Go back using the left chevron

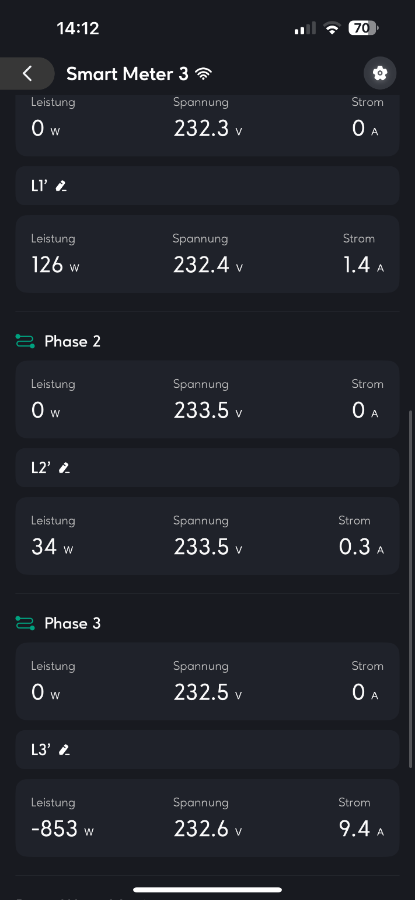(27, 73)
